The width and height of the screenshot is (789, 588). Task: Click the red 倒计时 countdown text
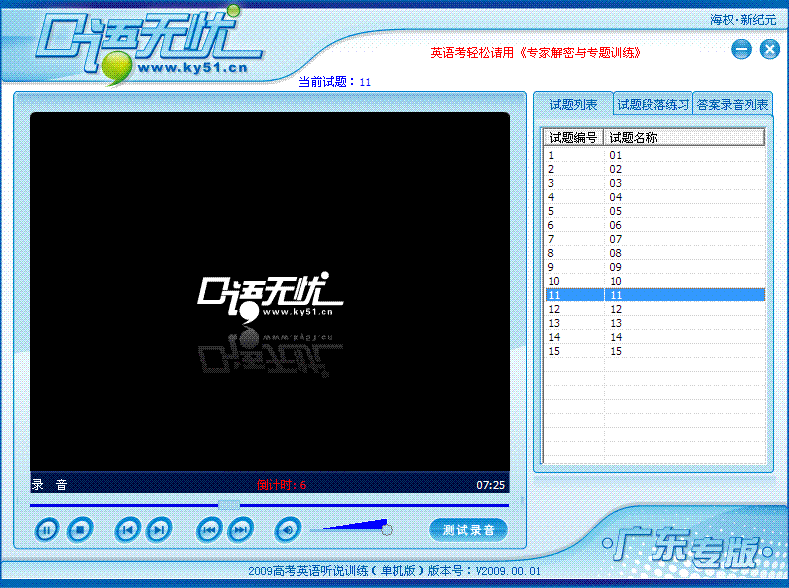click(x=281, y=485)
